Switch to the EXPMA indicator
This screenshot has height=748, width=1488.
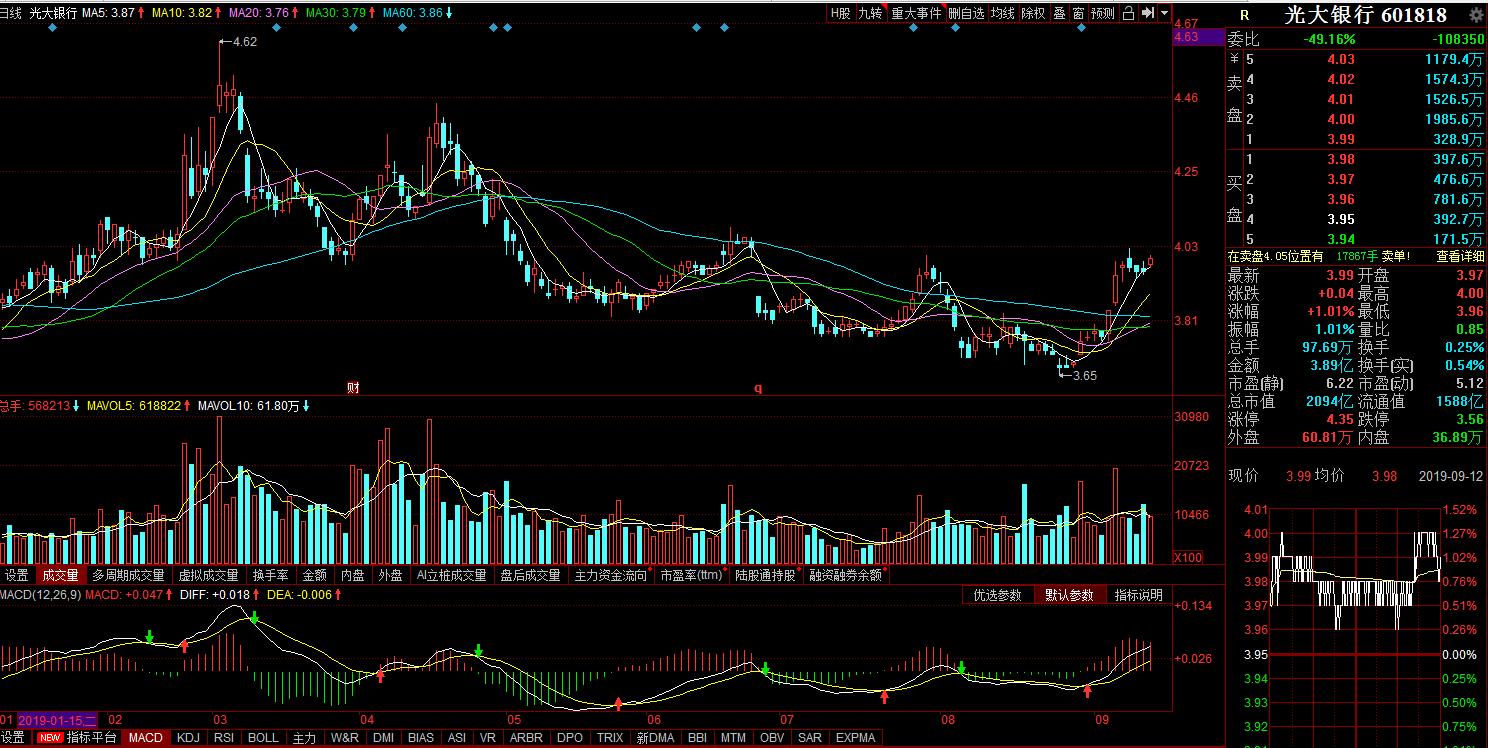coord(855,738)
